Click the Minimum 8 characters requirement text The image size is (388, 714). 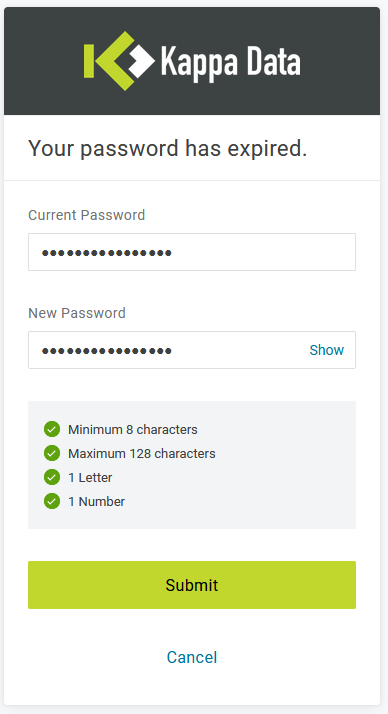click(133, 429)
